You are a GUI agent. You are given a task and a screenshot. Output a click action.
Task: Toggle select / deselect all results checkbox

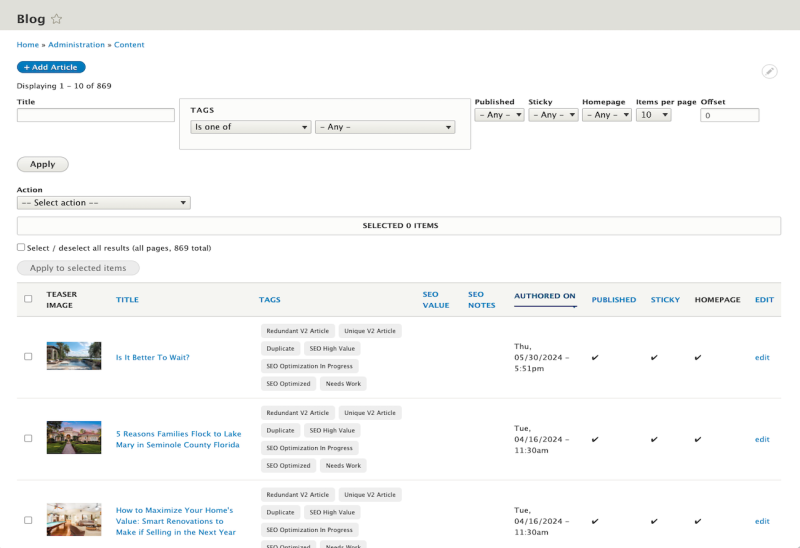tap(21, 247)
